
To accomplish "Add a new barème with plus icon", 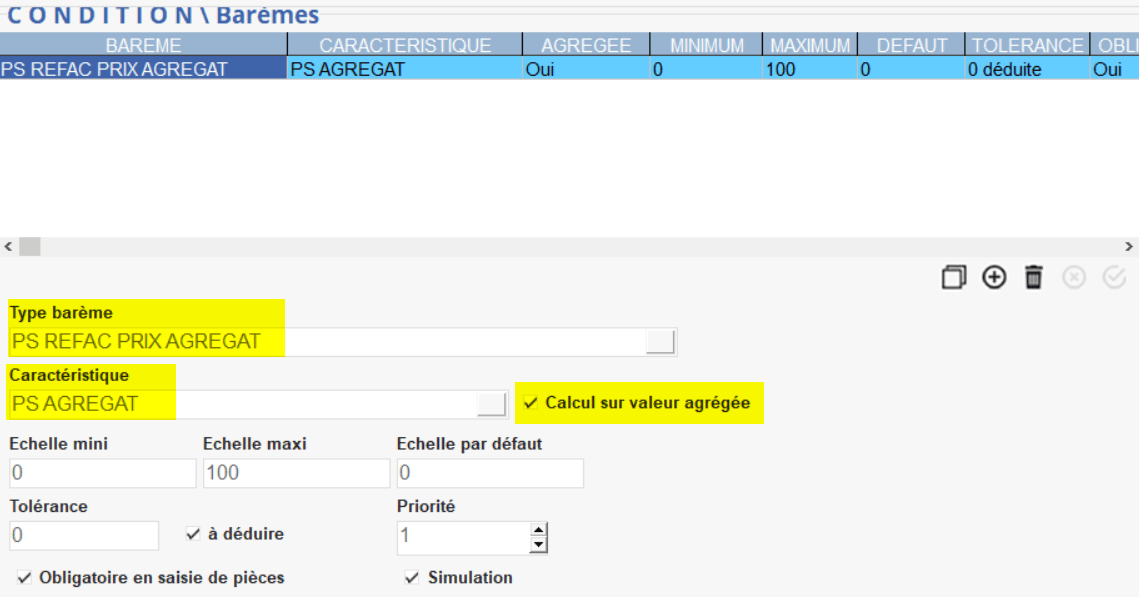I will [994, 278].
